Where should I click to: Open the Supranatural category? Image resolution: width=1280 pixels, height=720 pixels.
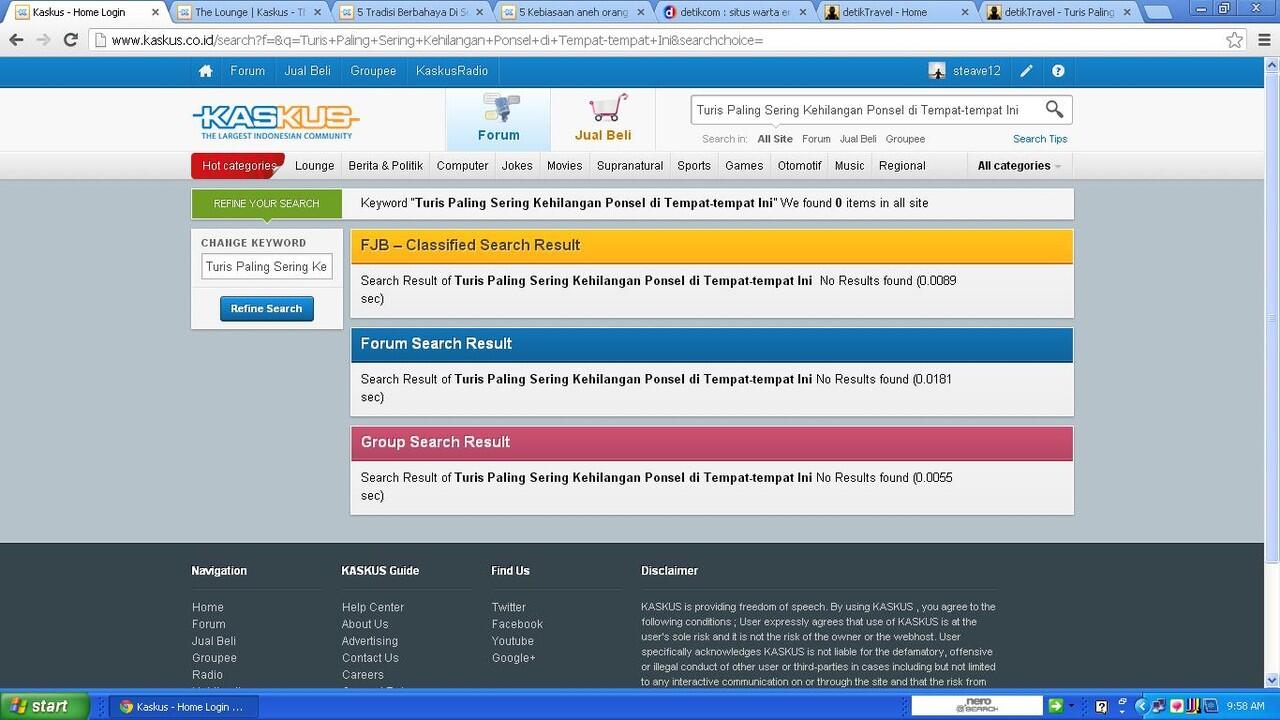coord(630,166)
